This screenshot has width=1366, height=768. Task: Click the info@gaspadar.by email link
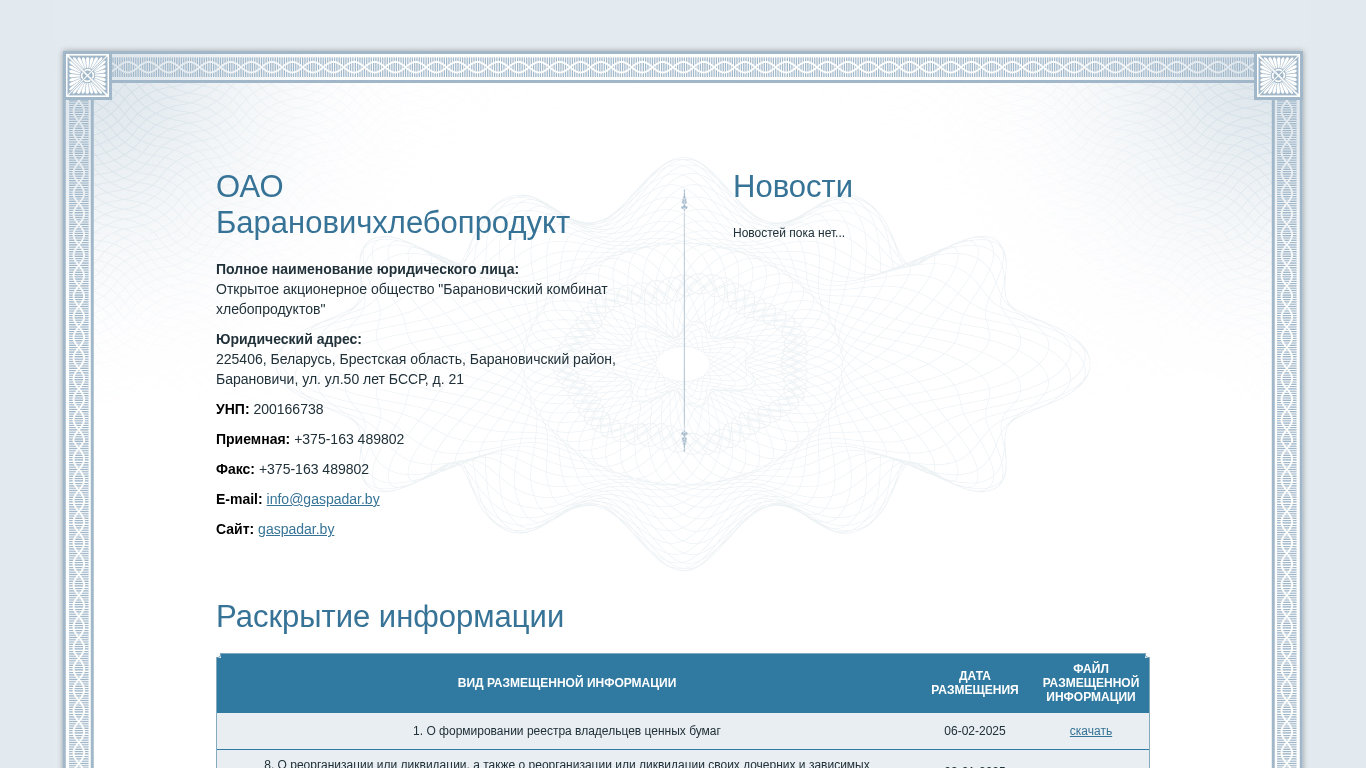(322, 499)
